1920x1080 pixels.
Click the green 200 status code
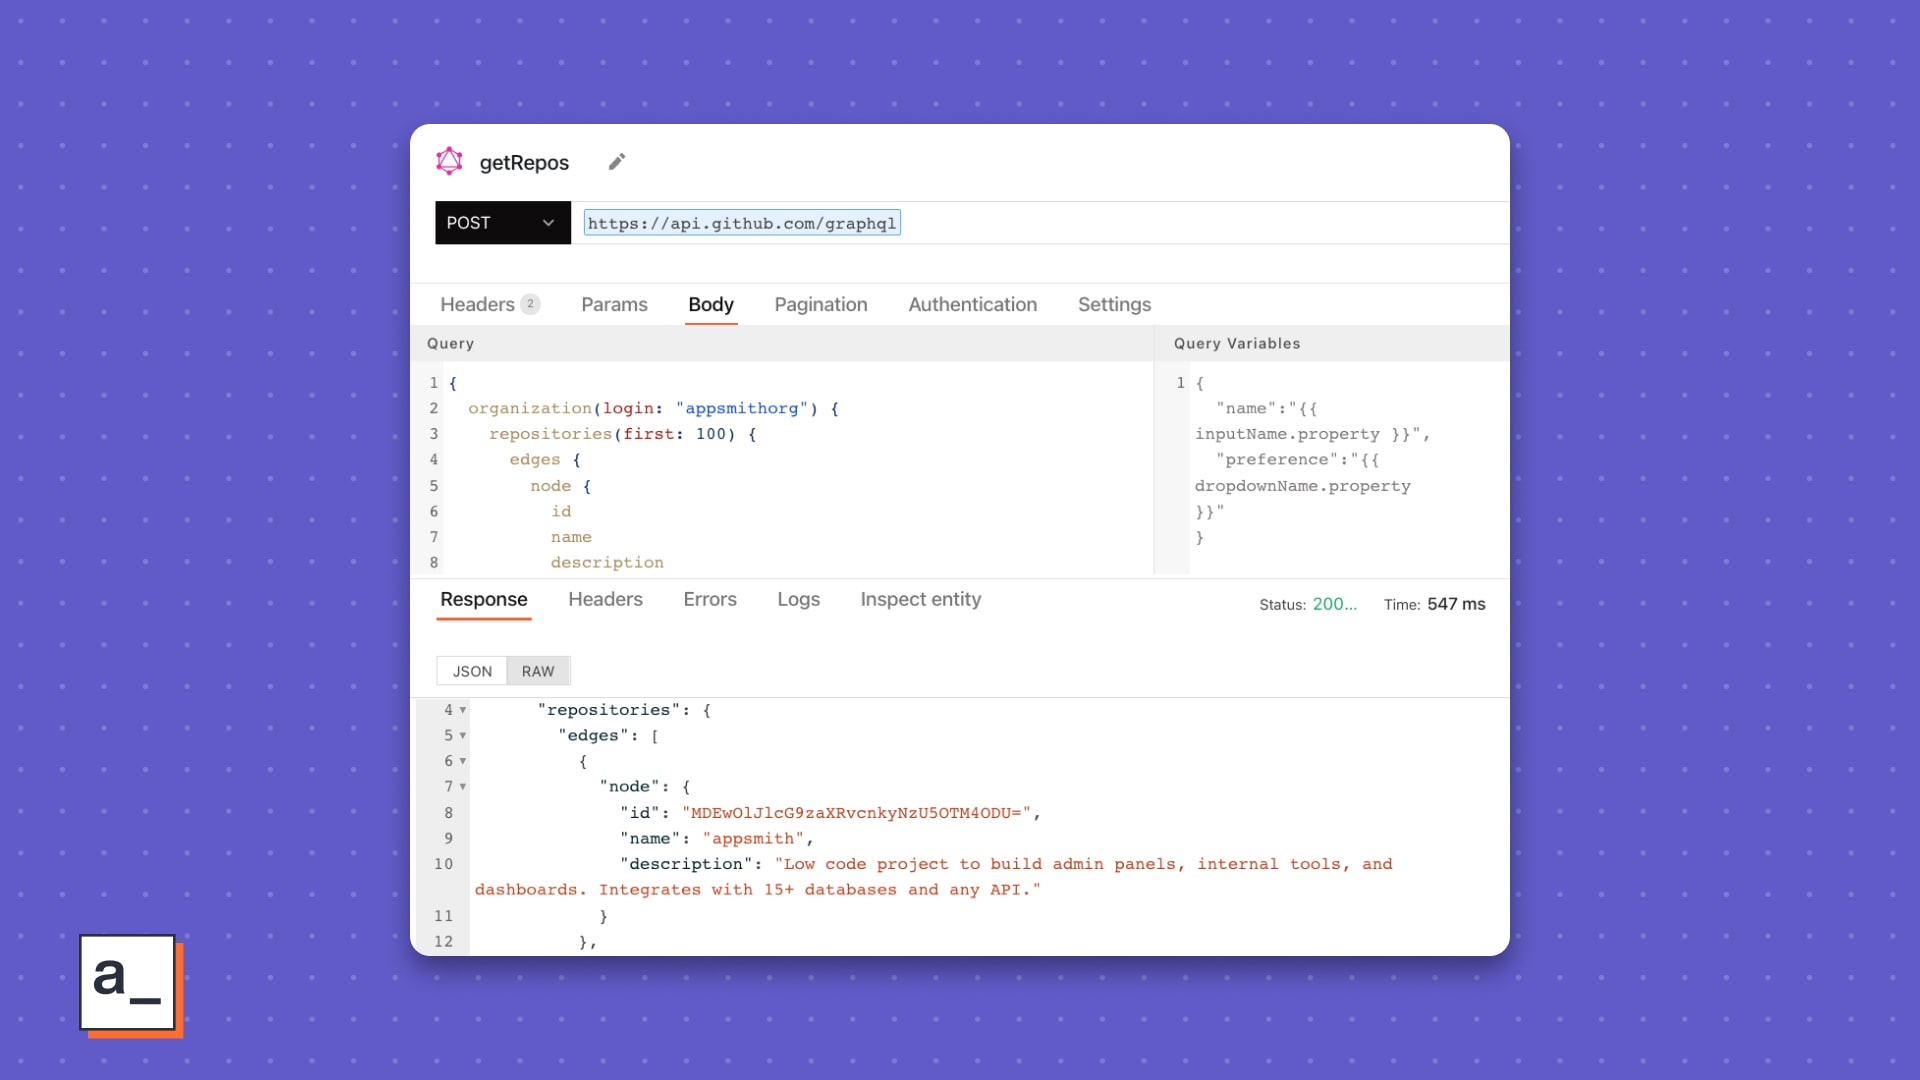click(1334, 604)
